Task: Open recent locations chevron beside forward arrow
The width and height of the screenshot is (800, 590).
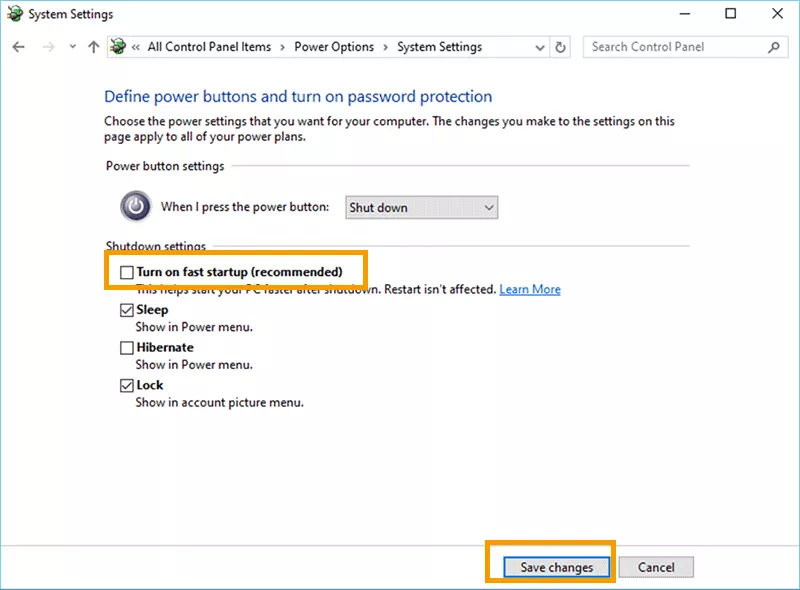Action: pyautogui.click(x=72, y=47)
